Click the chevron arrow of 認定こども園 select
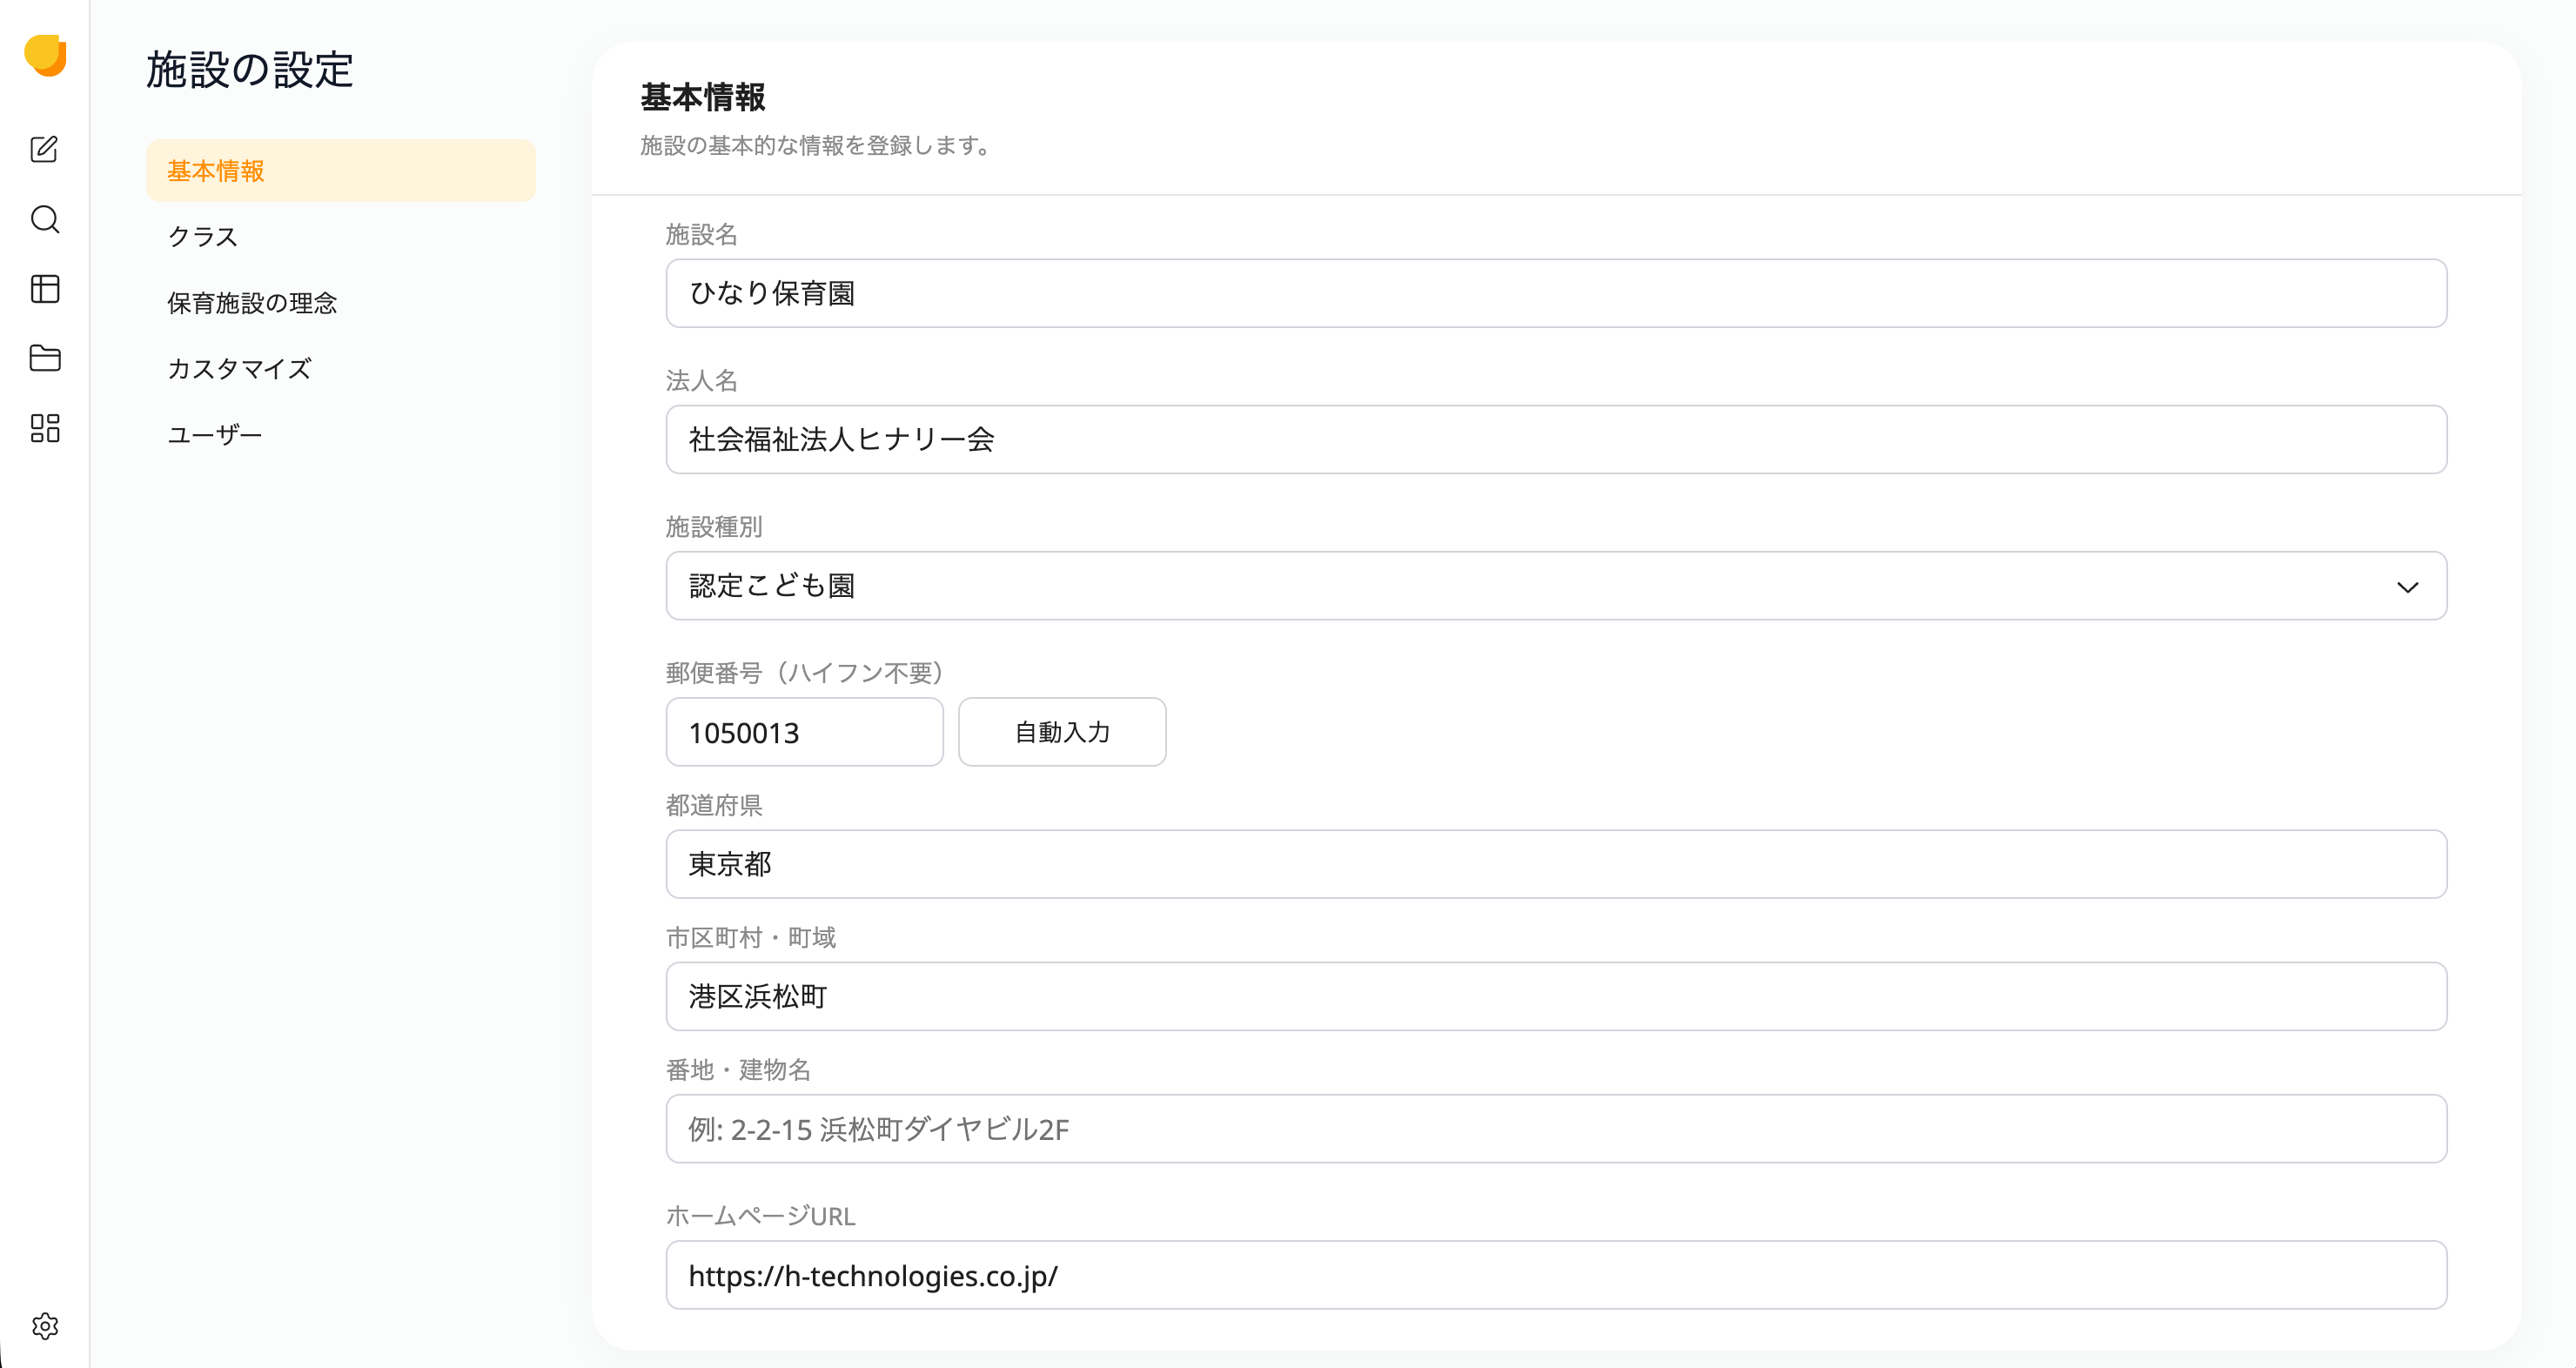The image size is (2576, 1368). click(2407, 587)
